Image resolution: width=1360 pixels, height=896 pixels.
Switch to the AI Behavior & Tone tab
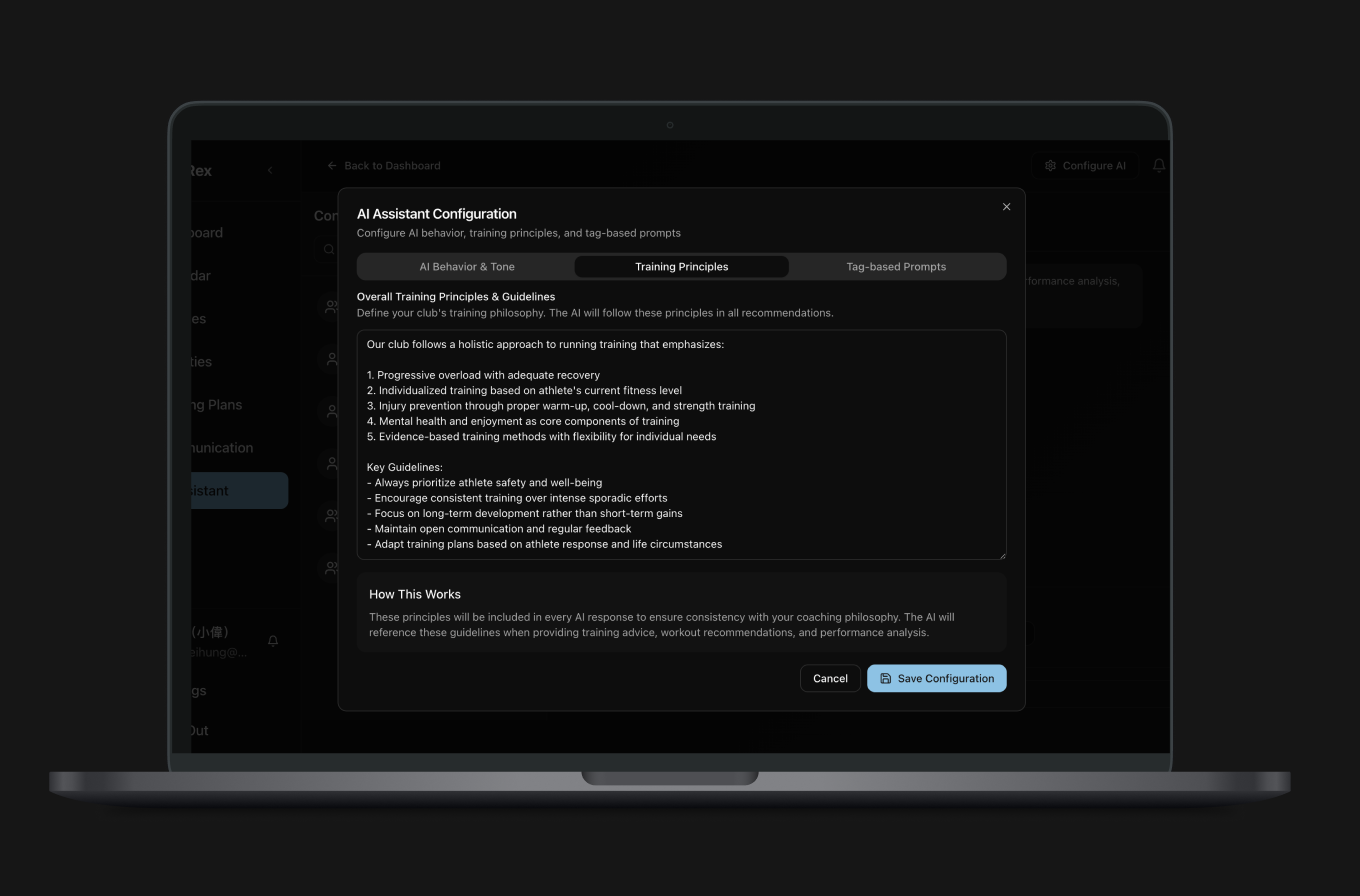[467, 266]
